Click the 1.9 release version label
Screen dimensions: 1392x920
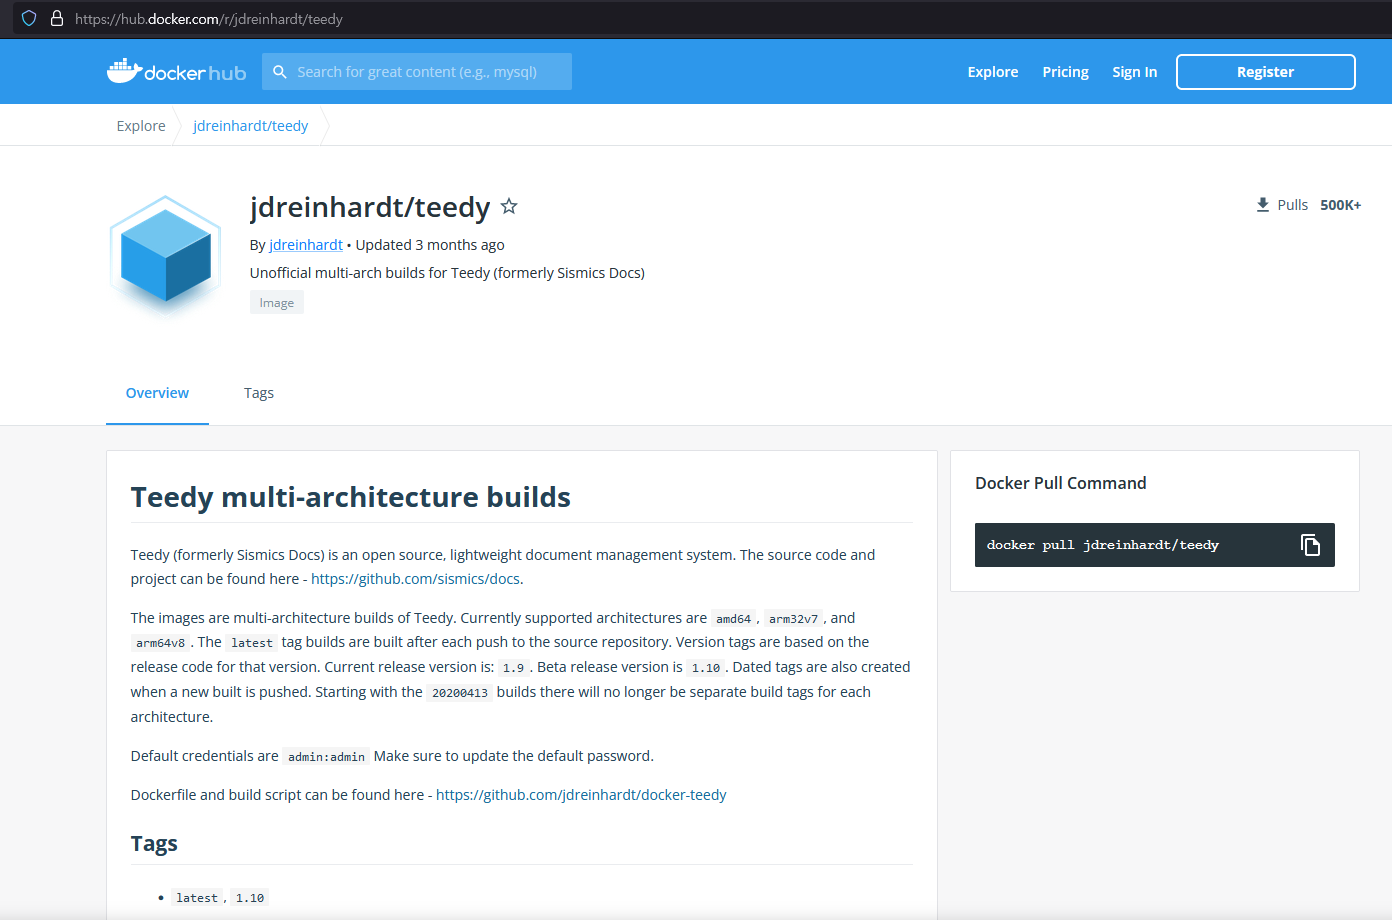[513, 668]
